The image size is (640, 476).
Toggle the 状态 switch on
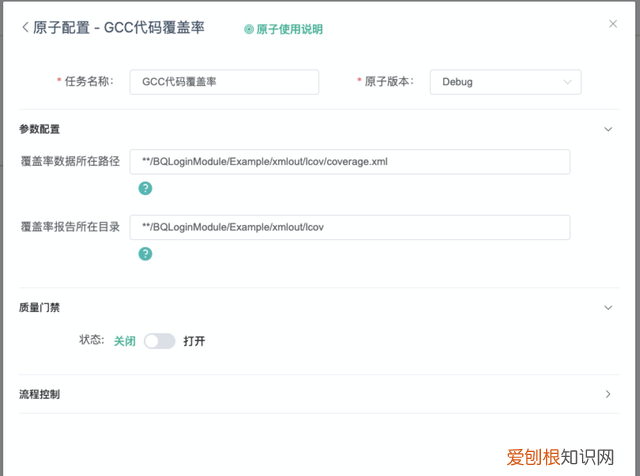159,341
